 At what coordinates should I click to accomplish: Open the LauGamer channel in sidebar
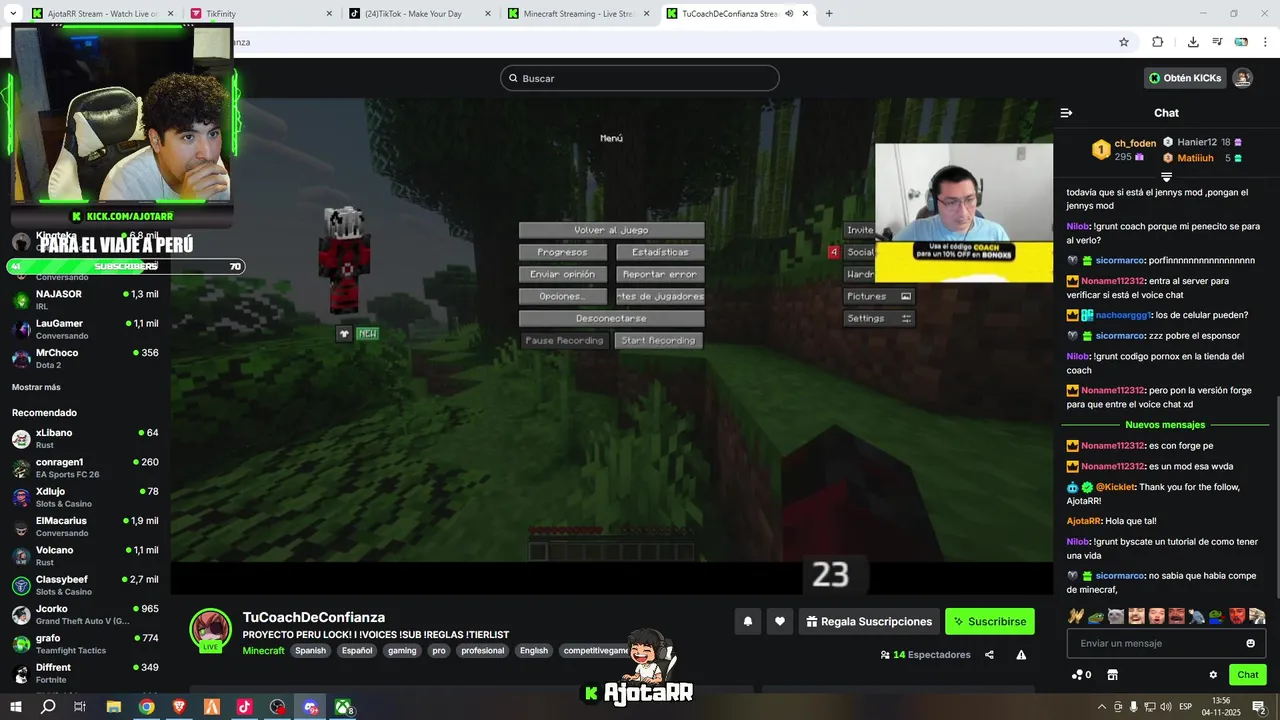coord(85,329)
